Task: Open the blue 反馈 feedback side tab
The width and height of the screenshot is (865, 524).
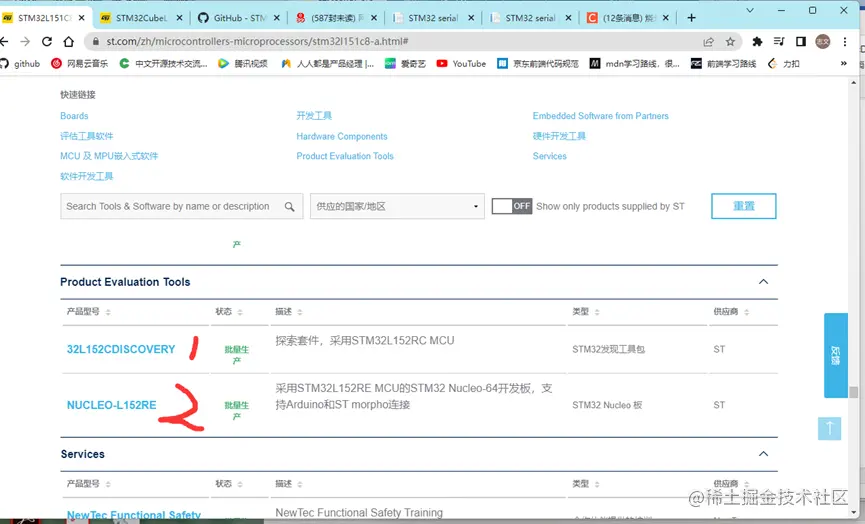Action: pos(836,355)
